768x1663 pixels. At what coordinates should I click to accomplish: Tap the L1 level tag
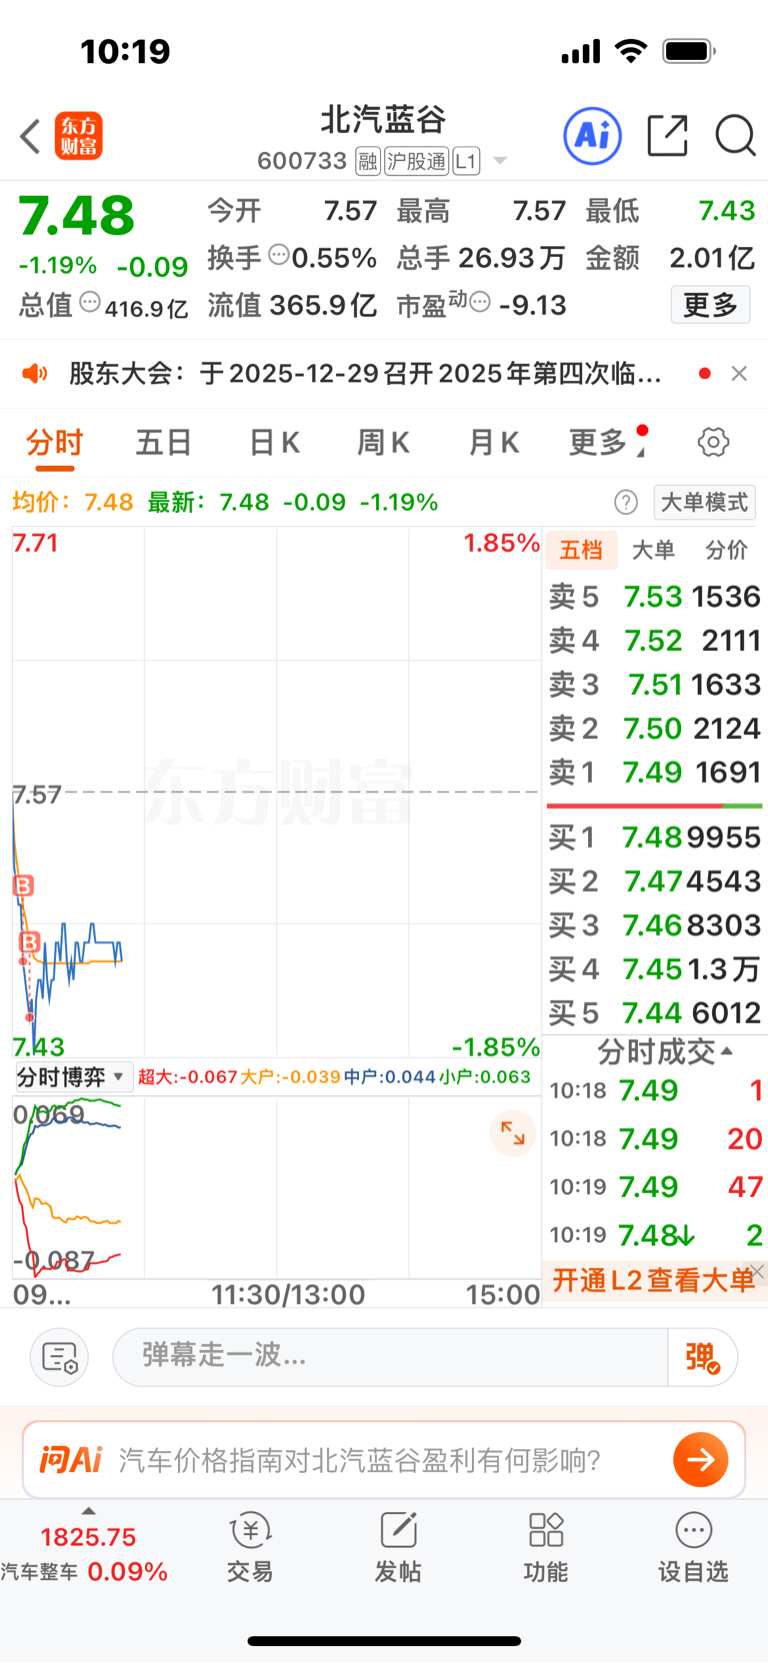click(466, 161)
